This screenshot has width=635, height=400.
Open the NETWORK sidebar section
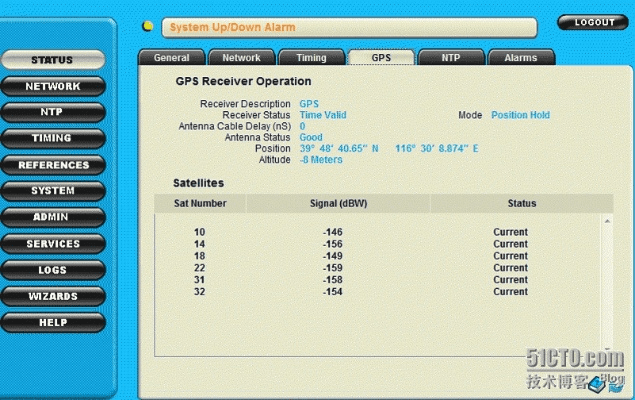pos(52,87)
